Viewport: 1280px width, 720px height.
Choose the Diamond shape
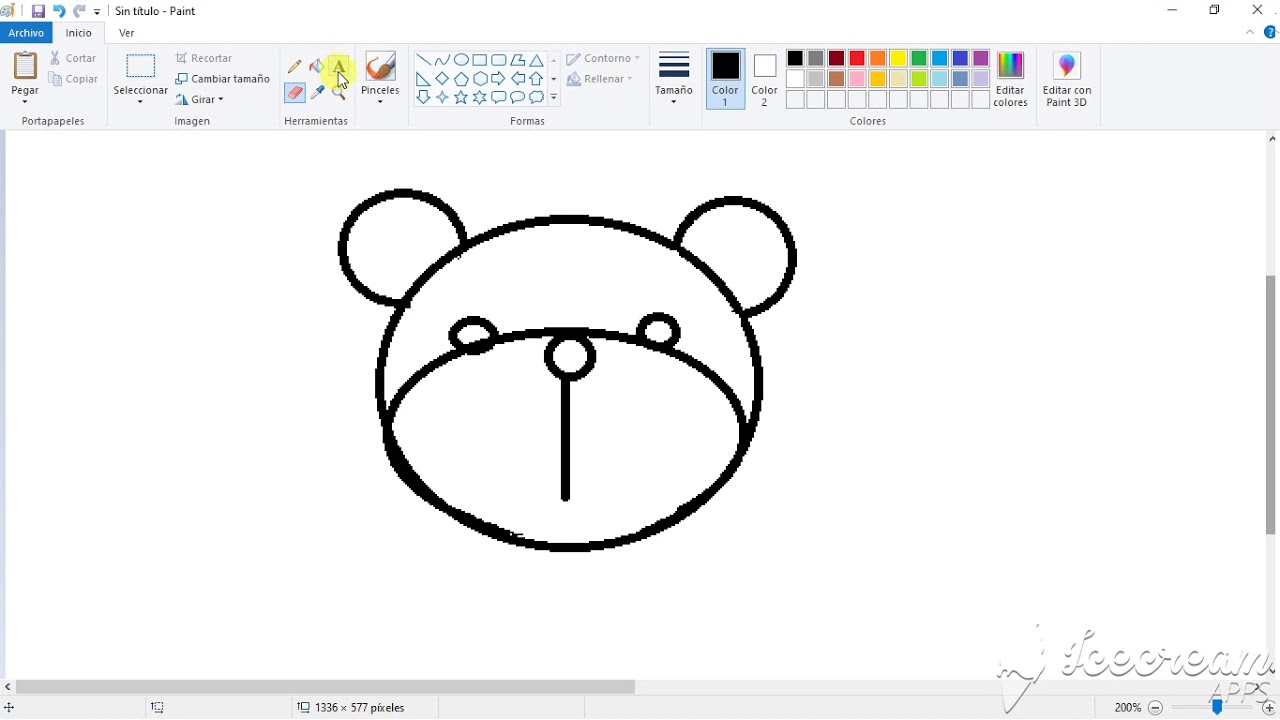point(442,79)
